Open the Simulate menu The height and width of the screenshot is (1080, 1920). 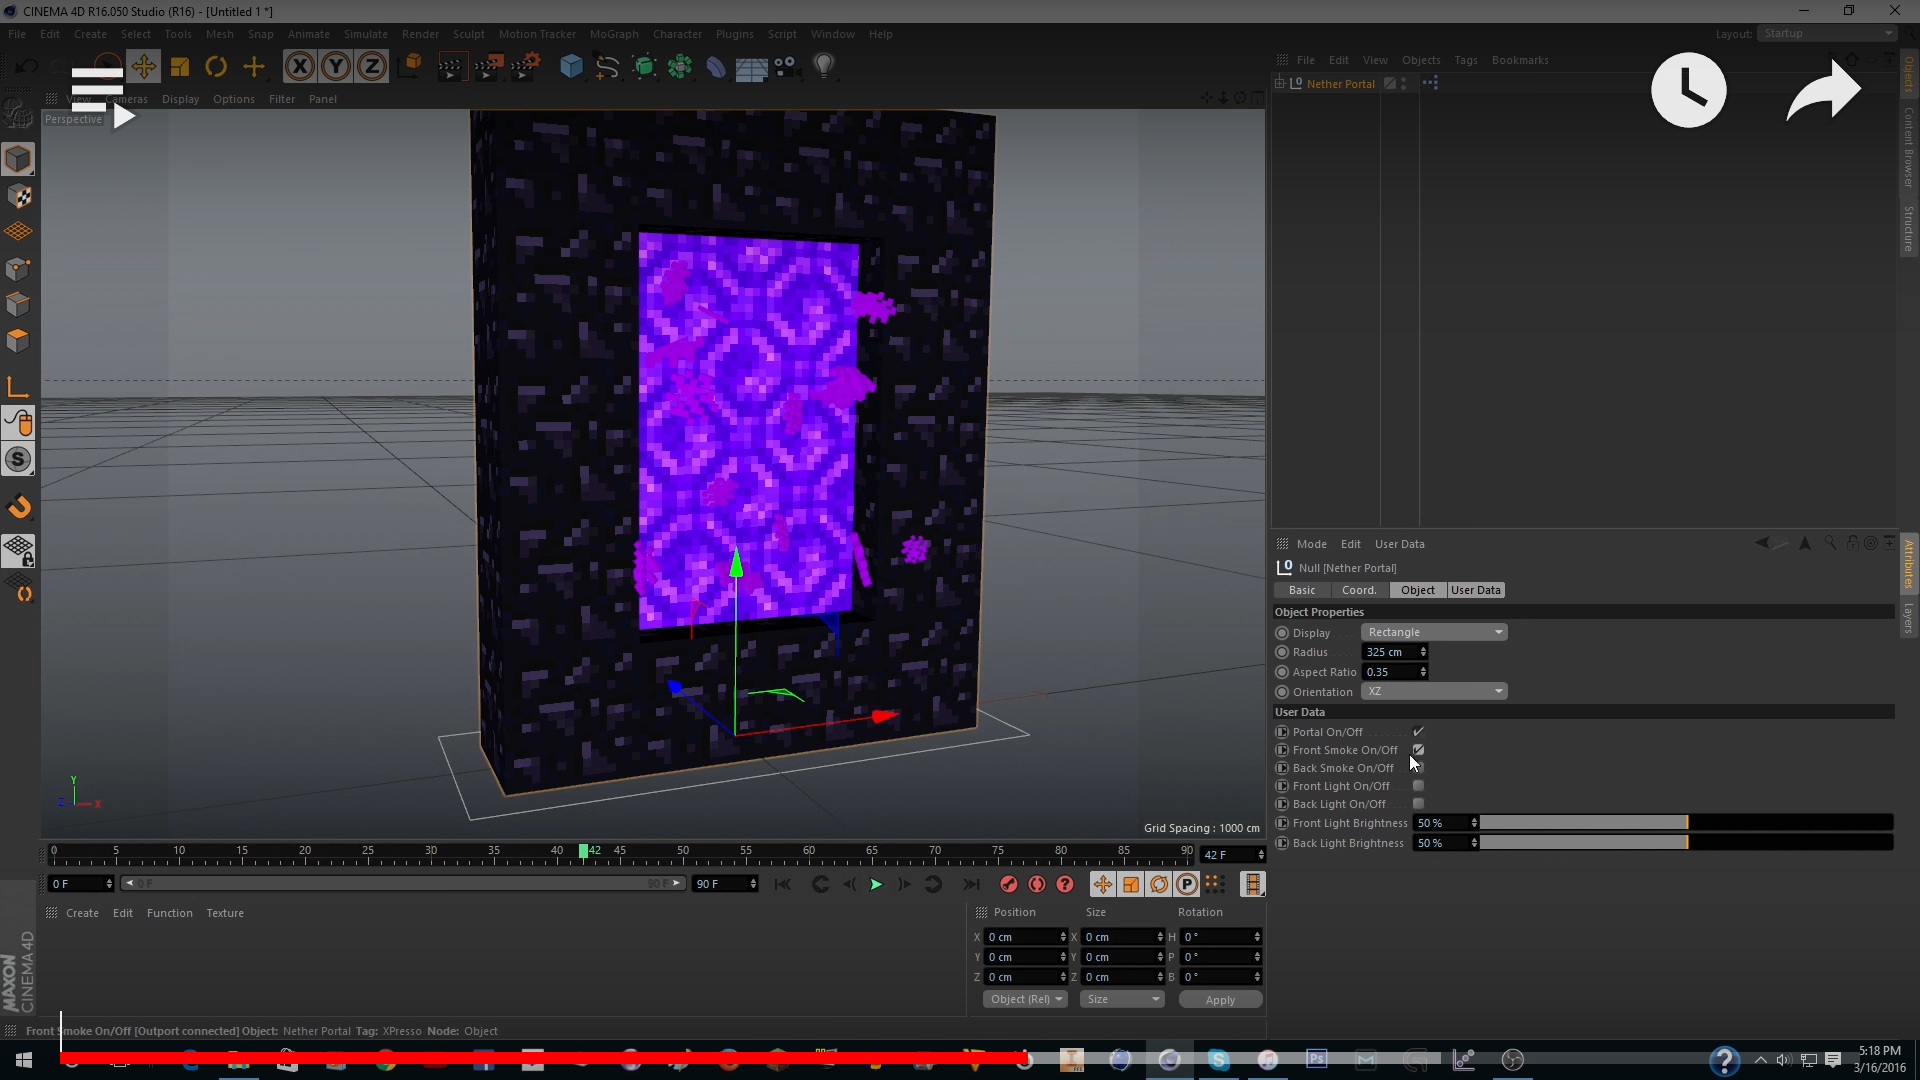click(x=365, y=34)
